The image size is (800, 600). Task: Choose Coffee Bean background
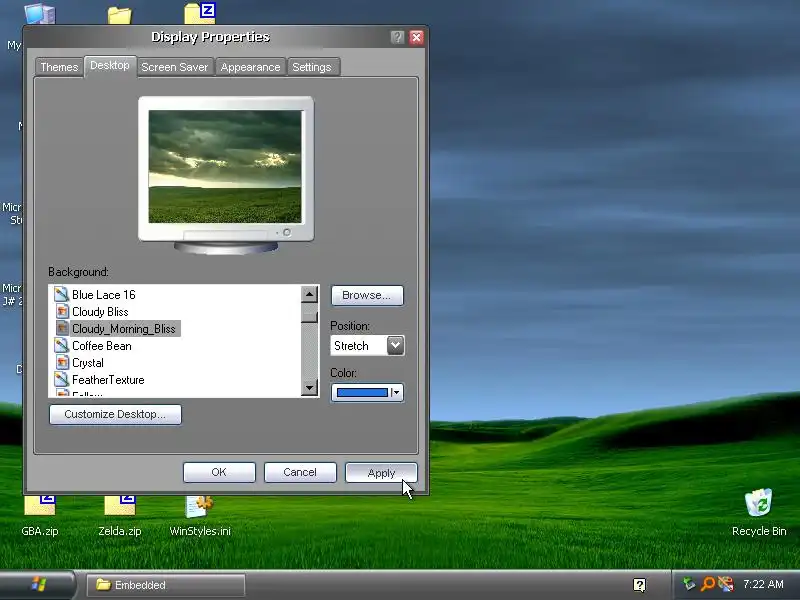[102, 345]
